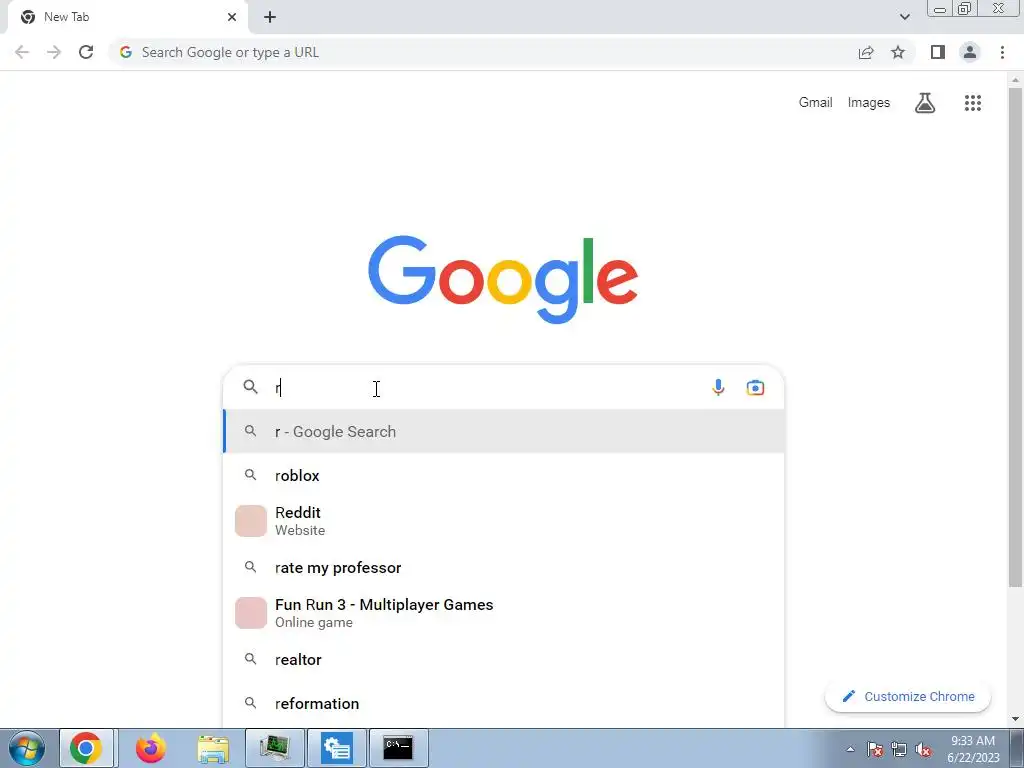Viewport: 1024px width, 768px height.
Task: Launch Firefox from the taskbar
Action: (150, 748)
